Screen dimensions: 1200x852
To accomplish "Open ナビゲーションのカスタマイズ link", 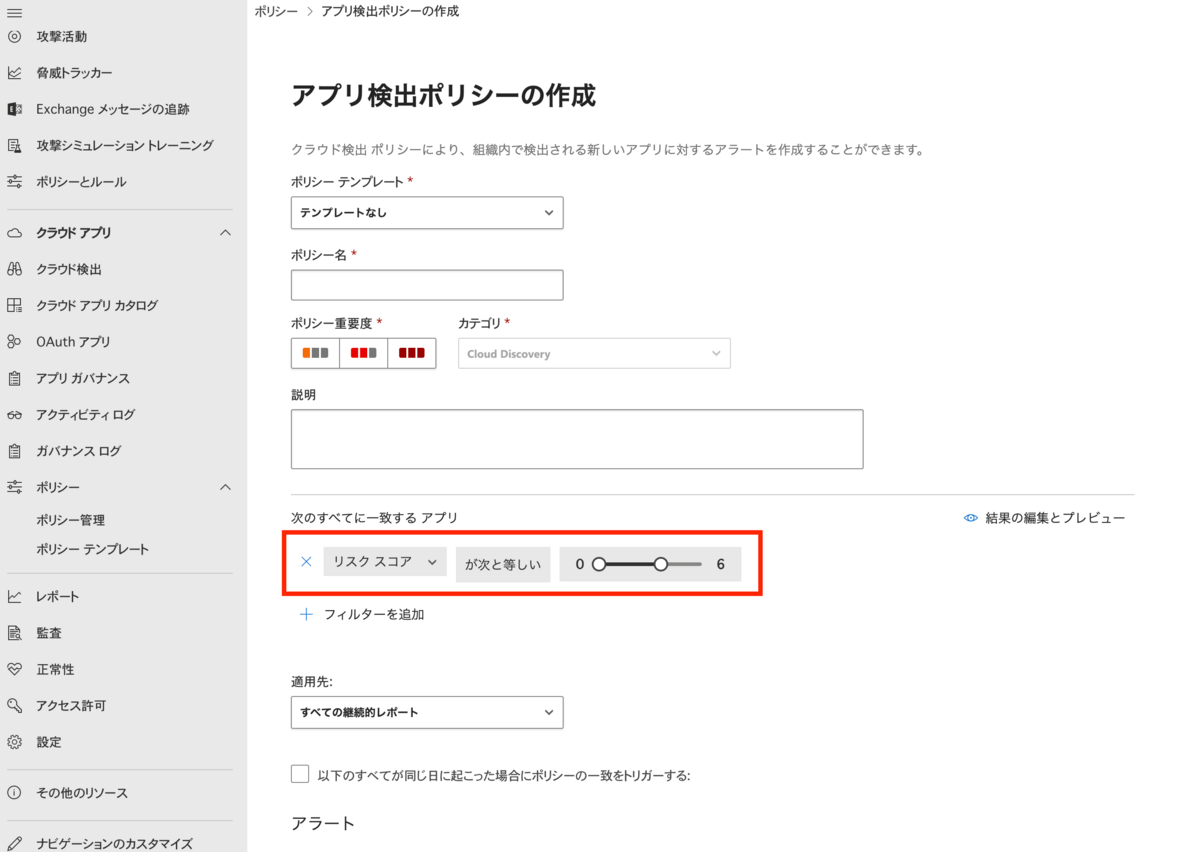I will coord(114,843).
